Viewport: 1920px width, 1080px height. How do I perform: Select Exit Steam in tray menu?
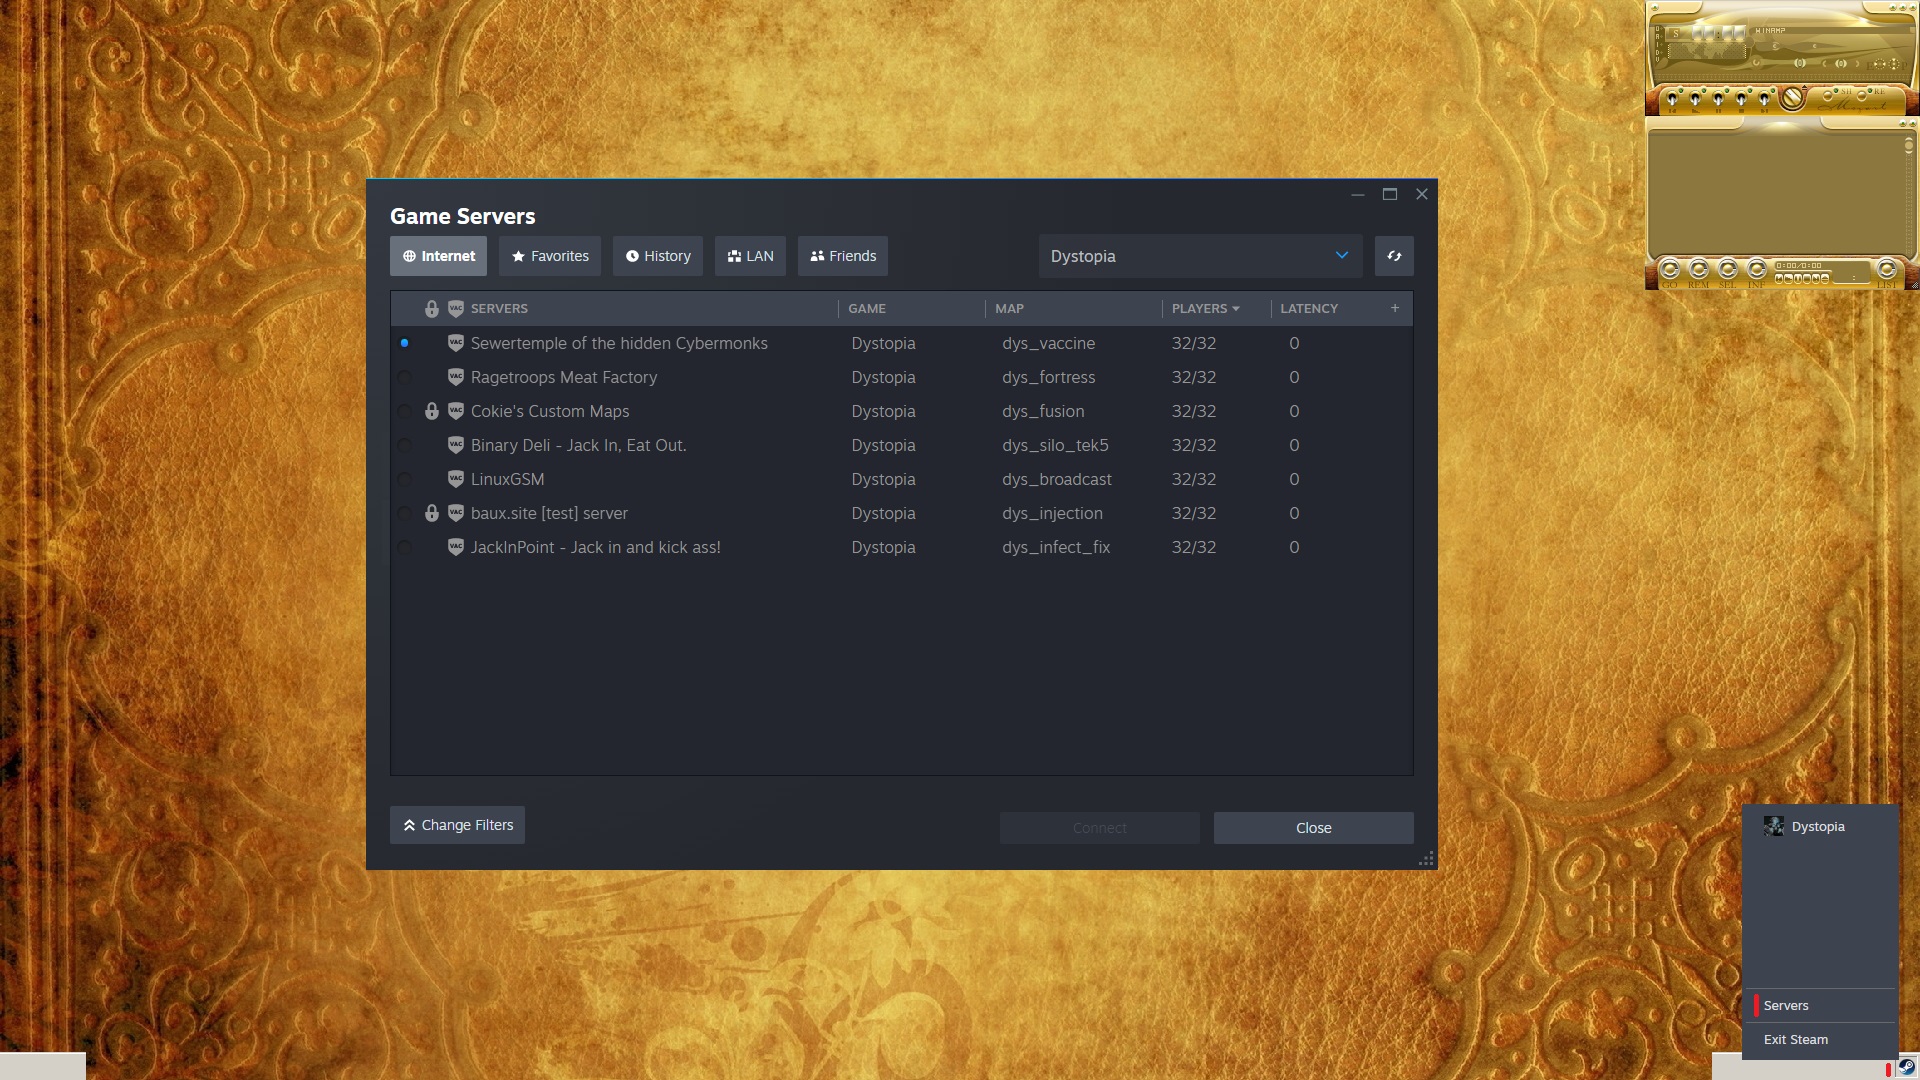tap(1796, 1040)
